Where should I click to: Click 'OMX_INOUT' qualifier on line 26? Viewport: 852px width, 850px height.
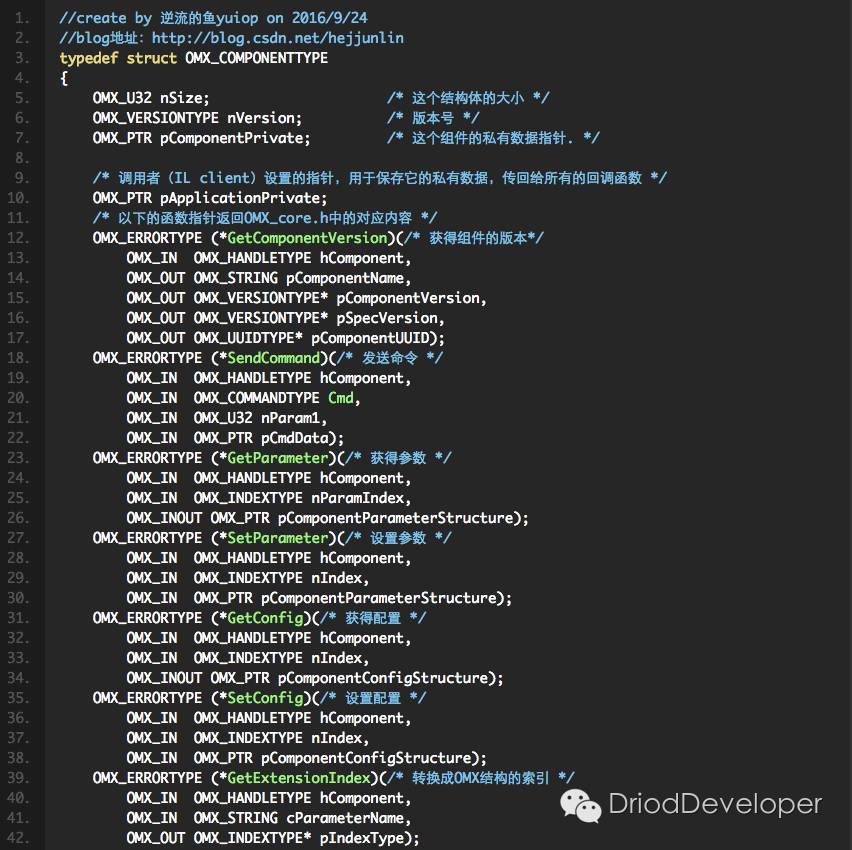[x=164, y=518]
